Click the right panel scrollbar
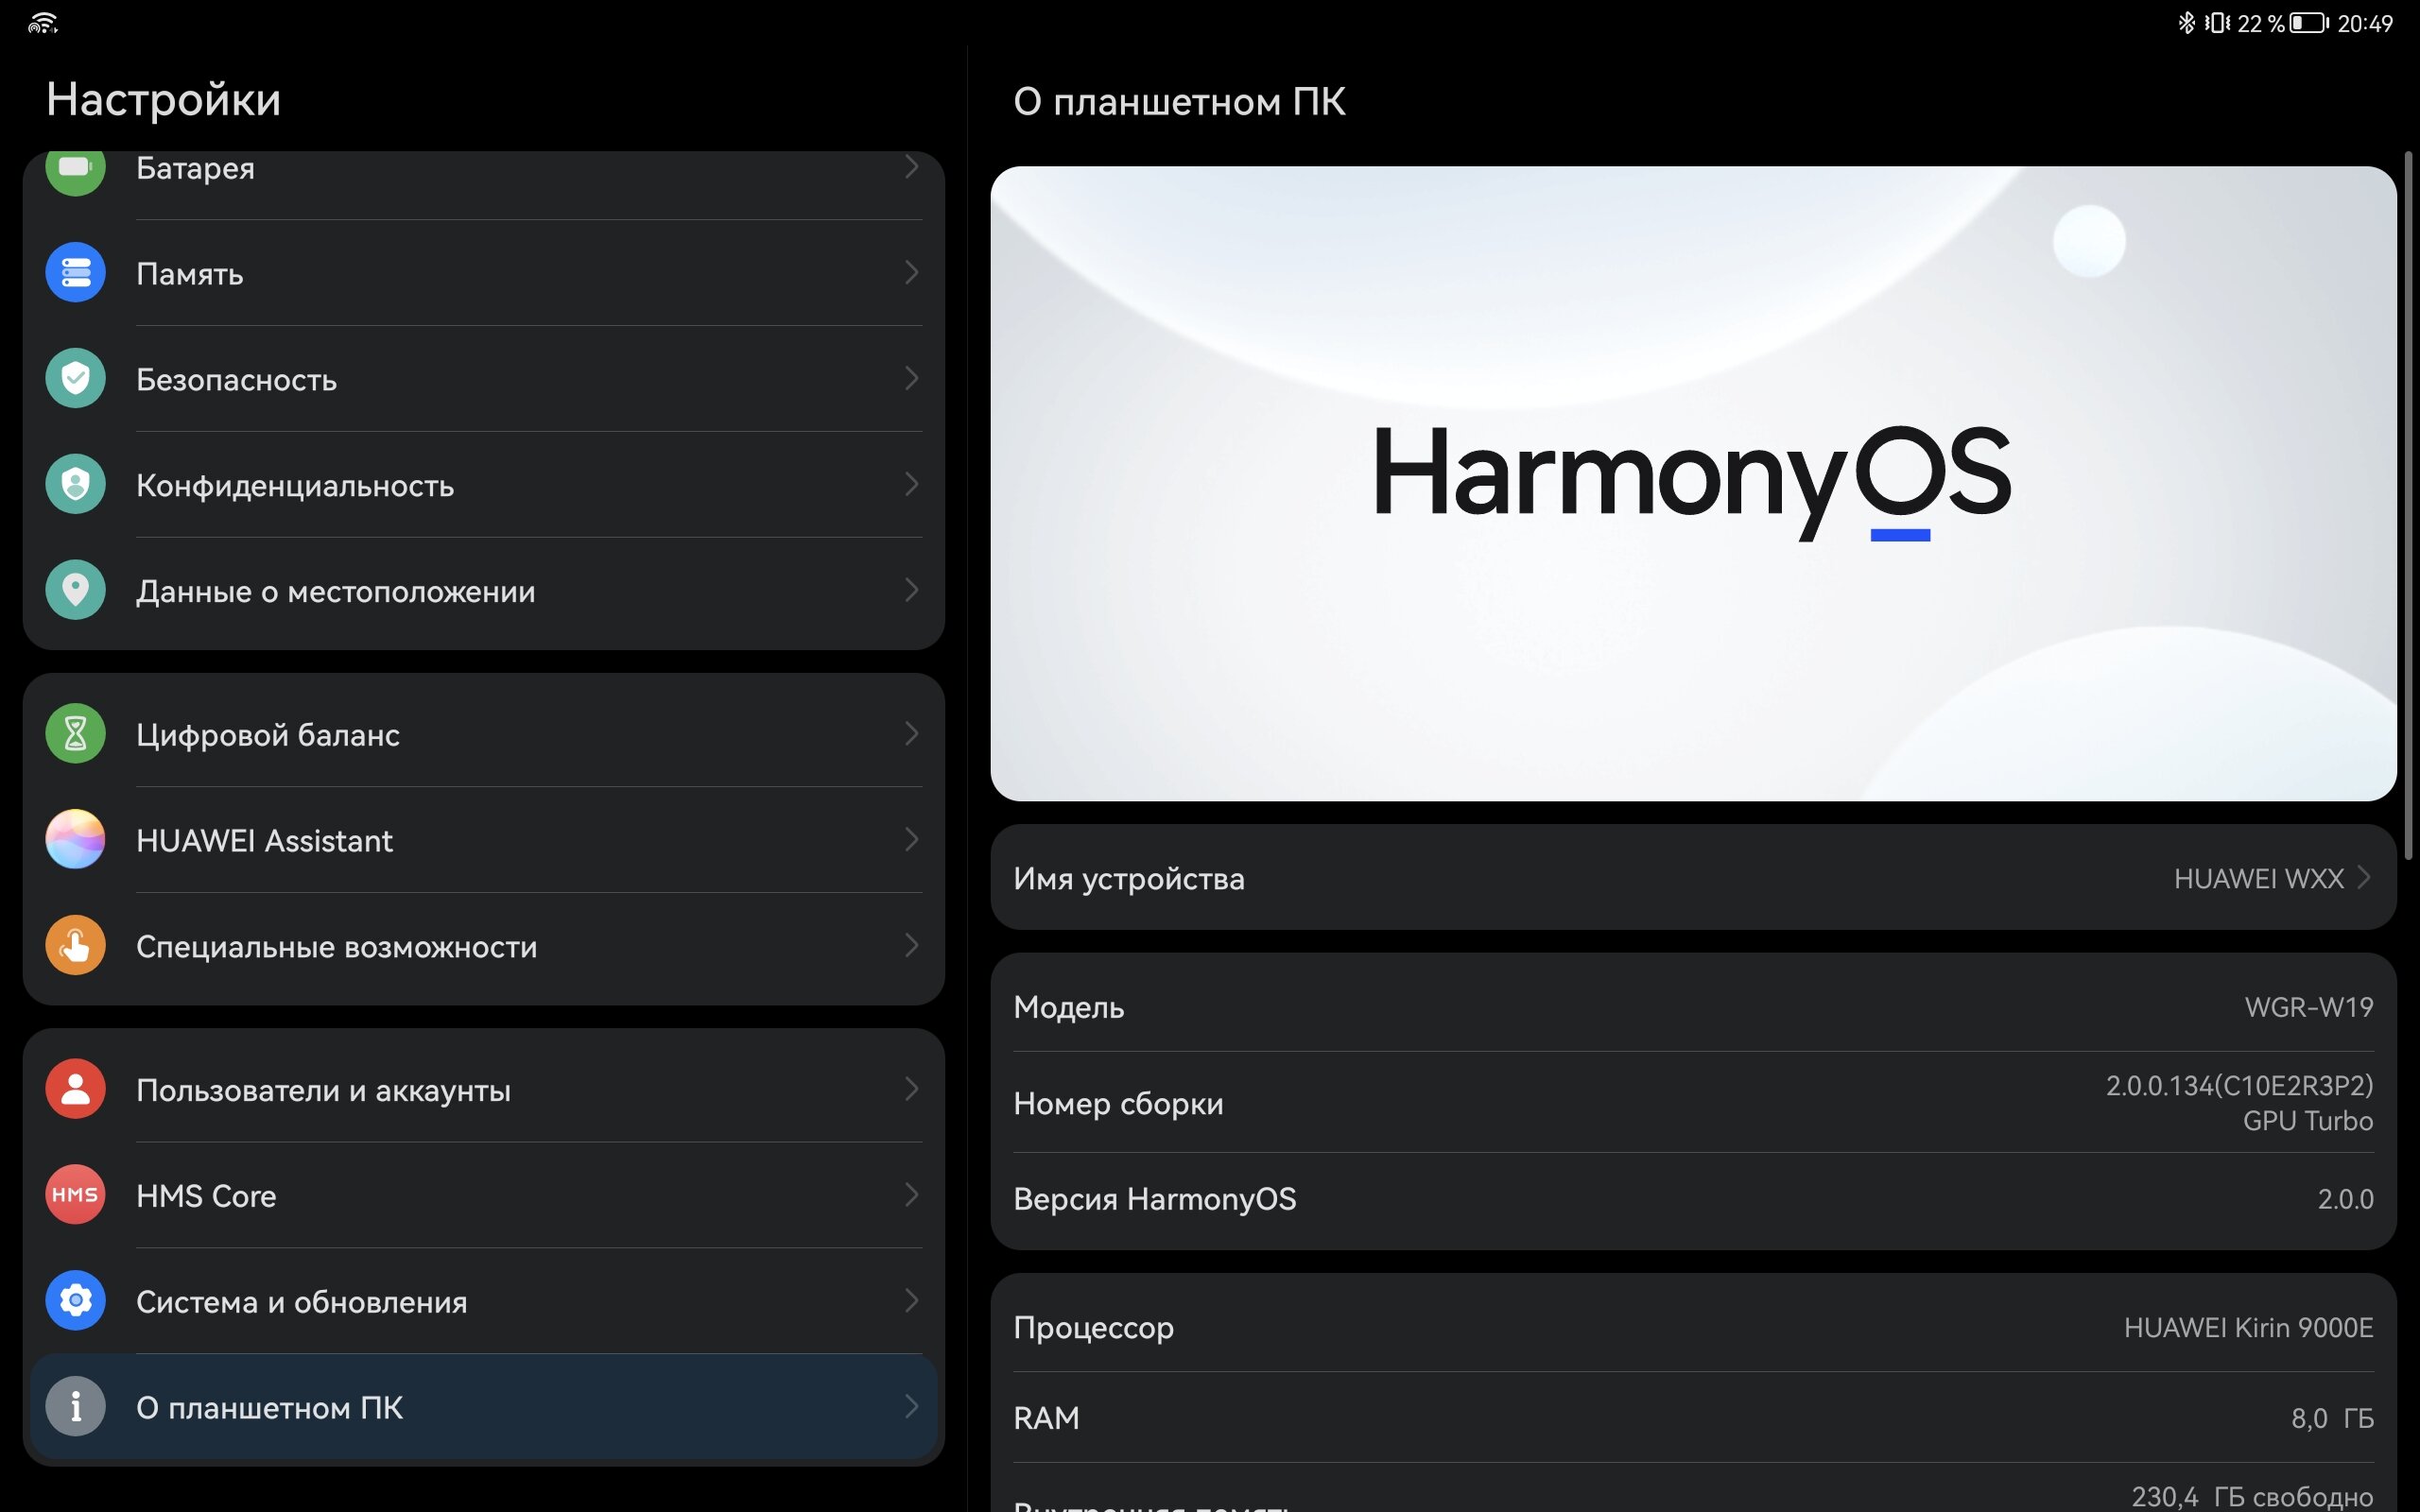This screenshot has height=1512, width=2420. click(x=2408, y=504)
